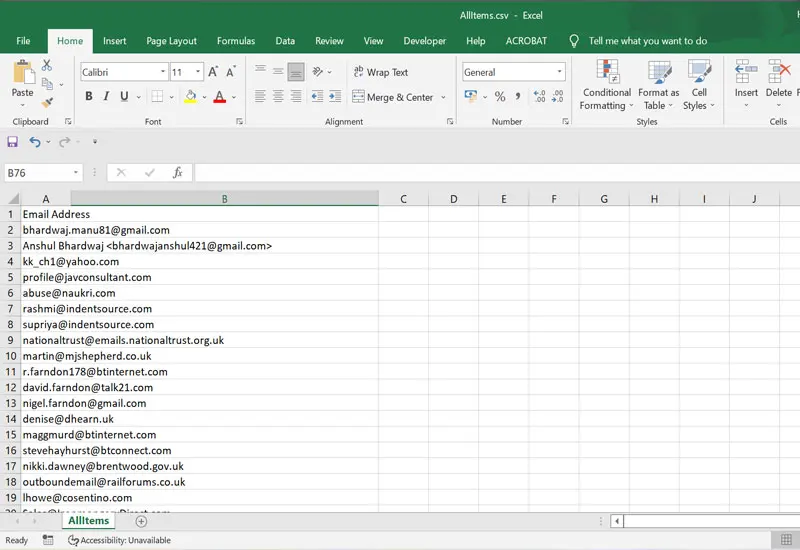
Task: Click the Accounting Number Format icon
Action: click(470, 96)
